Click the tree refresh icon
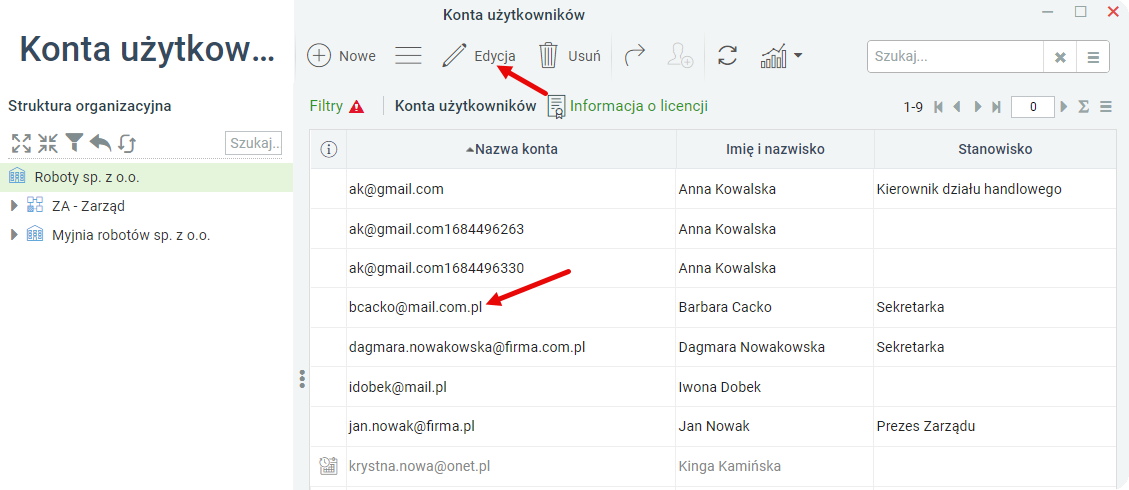 (127, 143)
